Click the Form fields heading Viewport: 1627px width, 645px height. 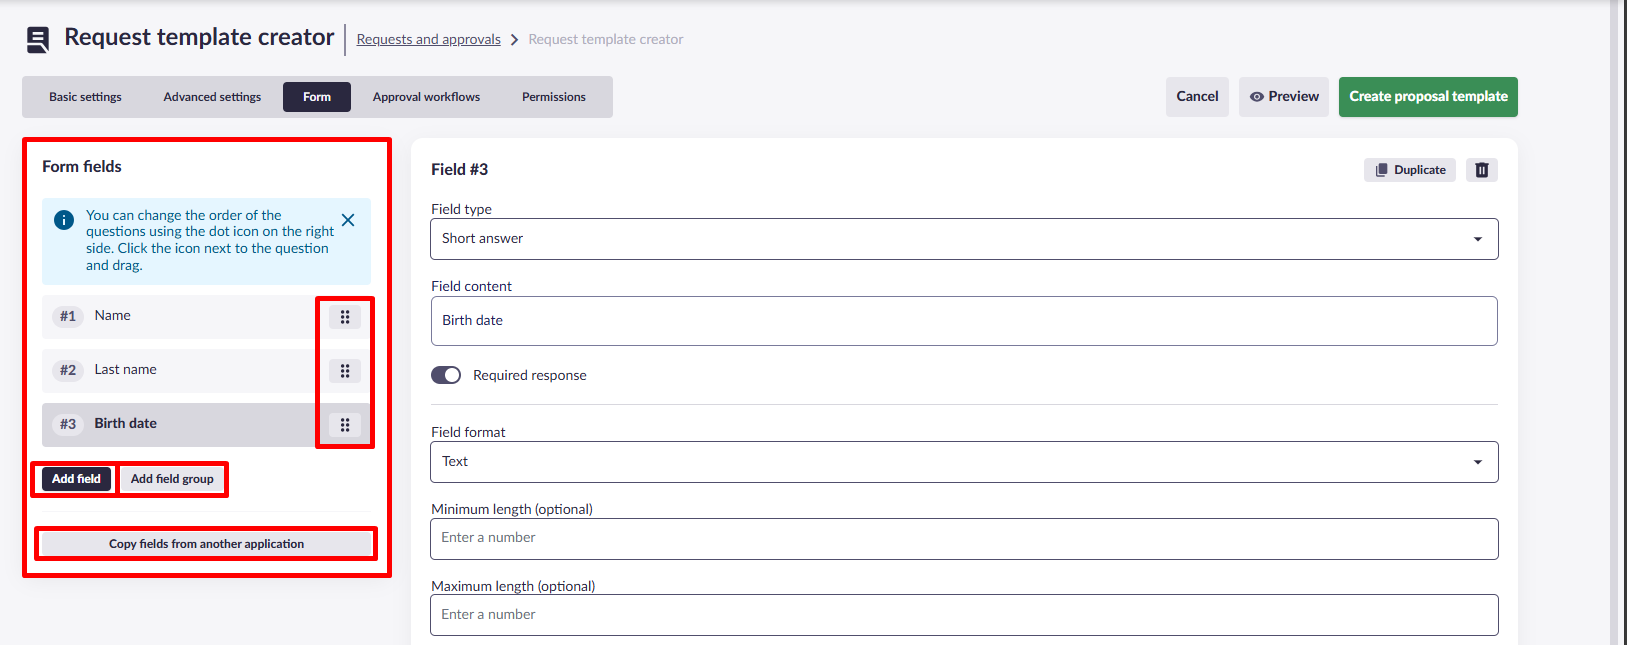(x=82, y=167)
